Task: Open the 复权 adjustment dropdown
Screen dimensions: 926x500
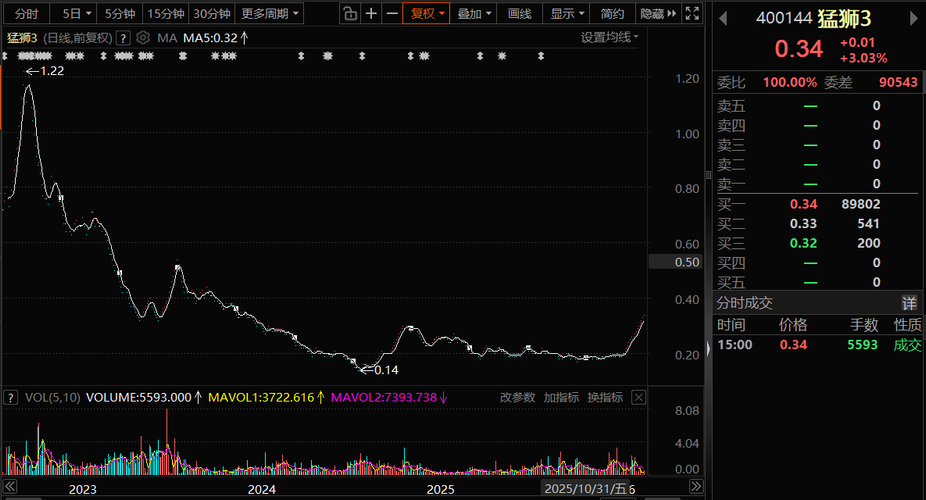Action: click(426, 14)
